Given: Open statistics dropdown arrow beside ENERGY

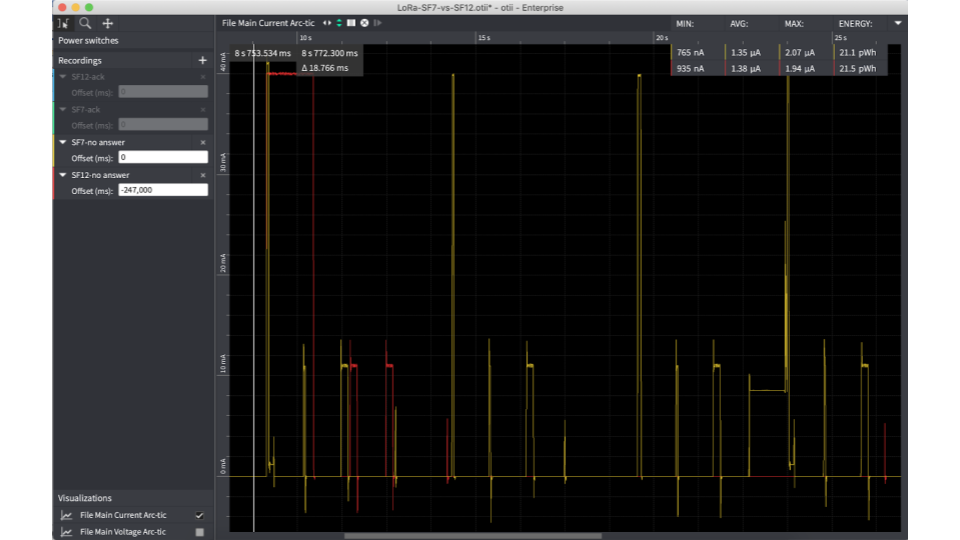Looking at the screenshot, I should click(x=898, y=23).
